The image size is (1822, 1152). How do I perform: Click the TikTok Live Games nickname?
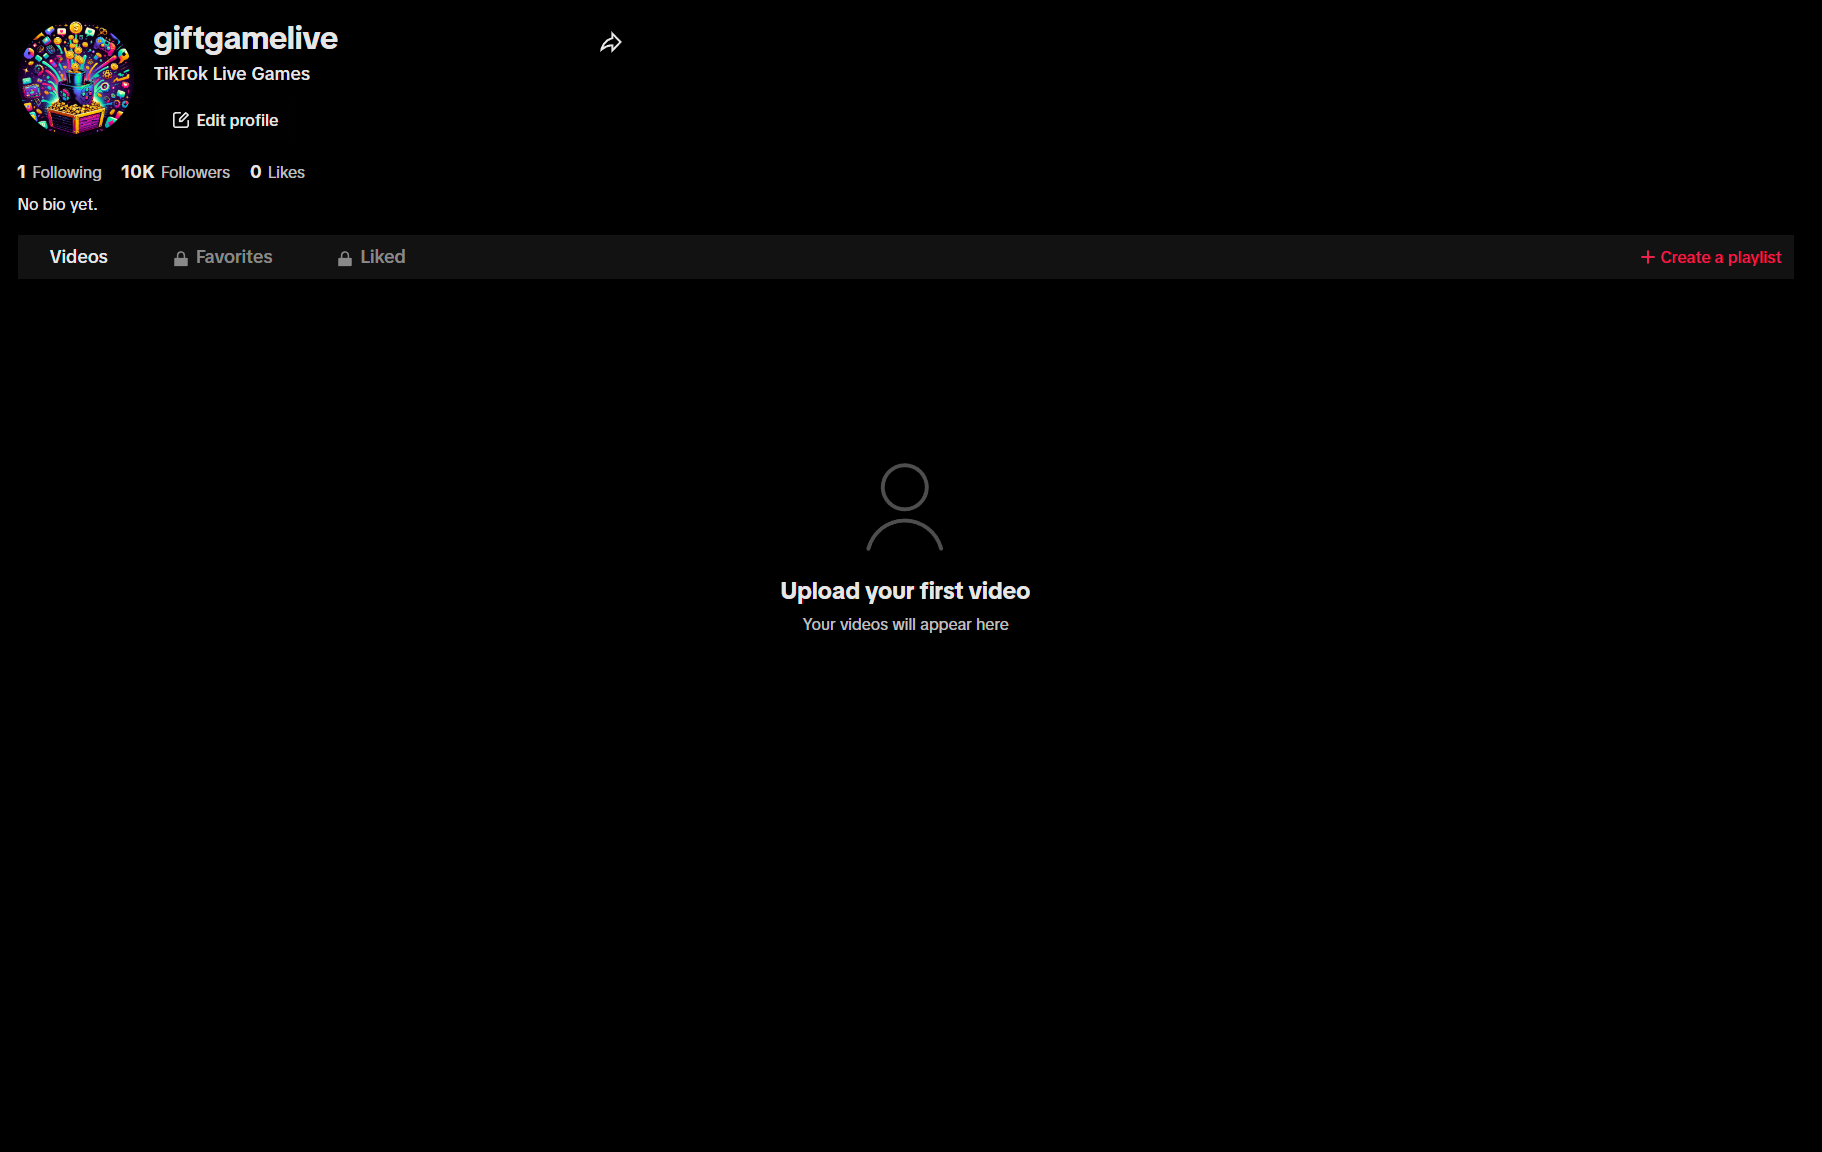[x=232, y=74]
